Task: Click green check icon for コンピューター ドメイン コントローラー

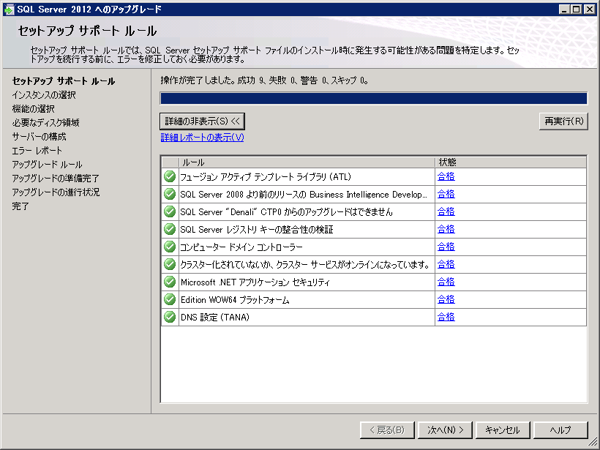Action: coord(170,247)
